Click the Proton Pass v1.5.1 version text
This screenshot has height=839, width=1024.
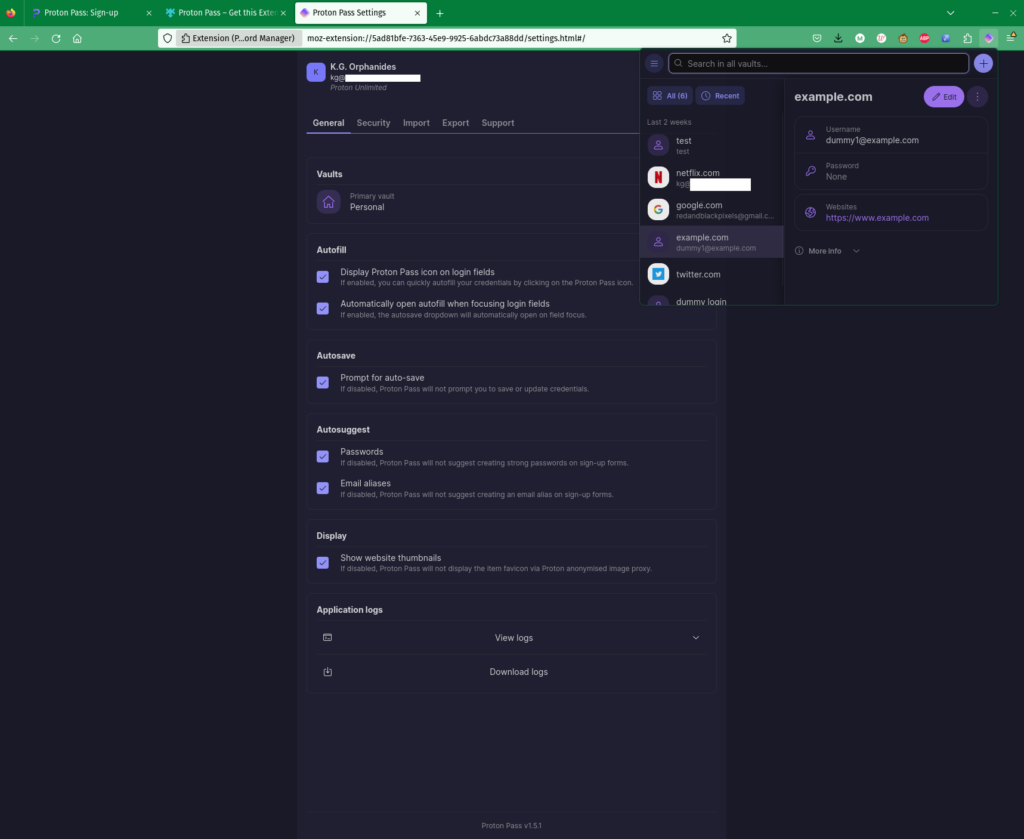pos(511,825)
